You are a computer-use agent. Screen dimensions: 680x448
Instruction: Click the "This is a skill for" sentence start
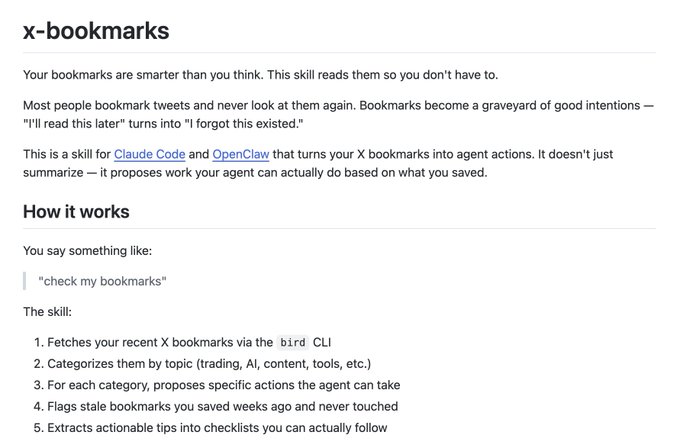click(66, 155)
